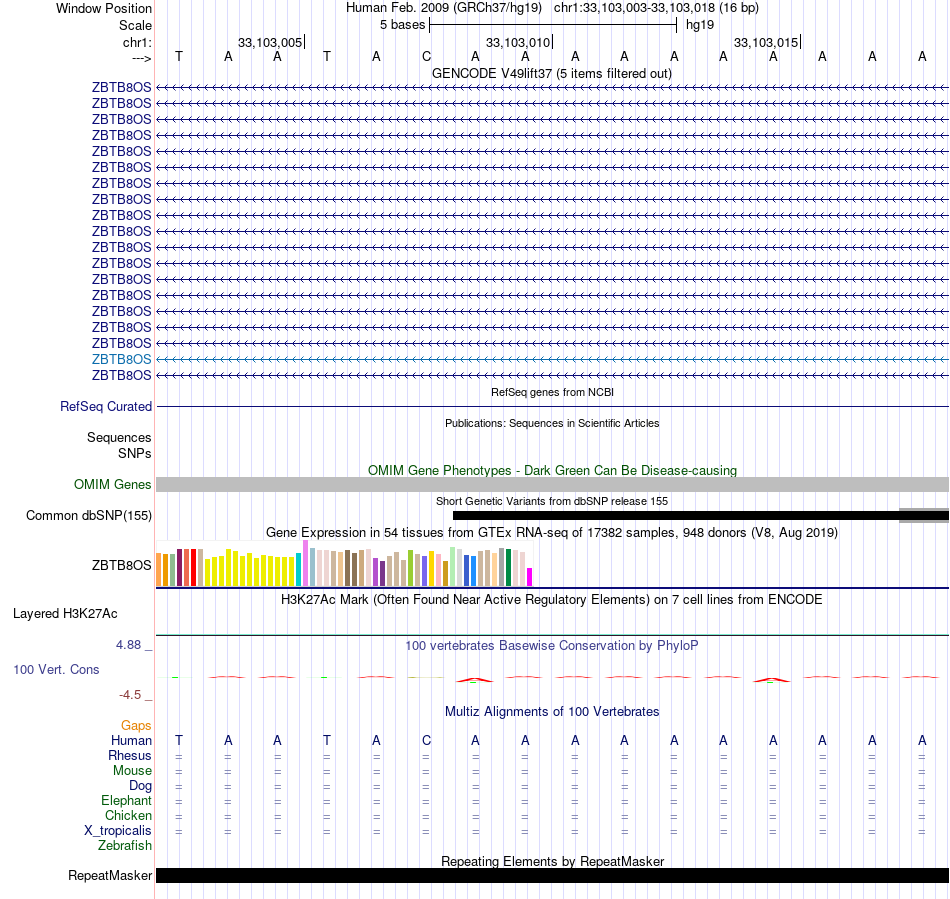Click the hg19 label beside scale bar
This screenshot has width=950, height=899.
click(x=700, y=25)
